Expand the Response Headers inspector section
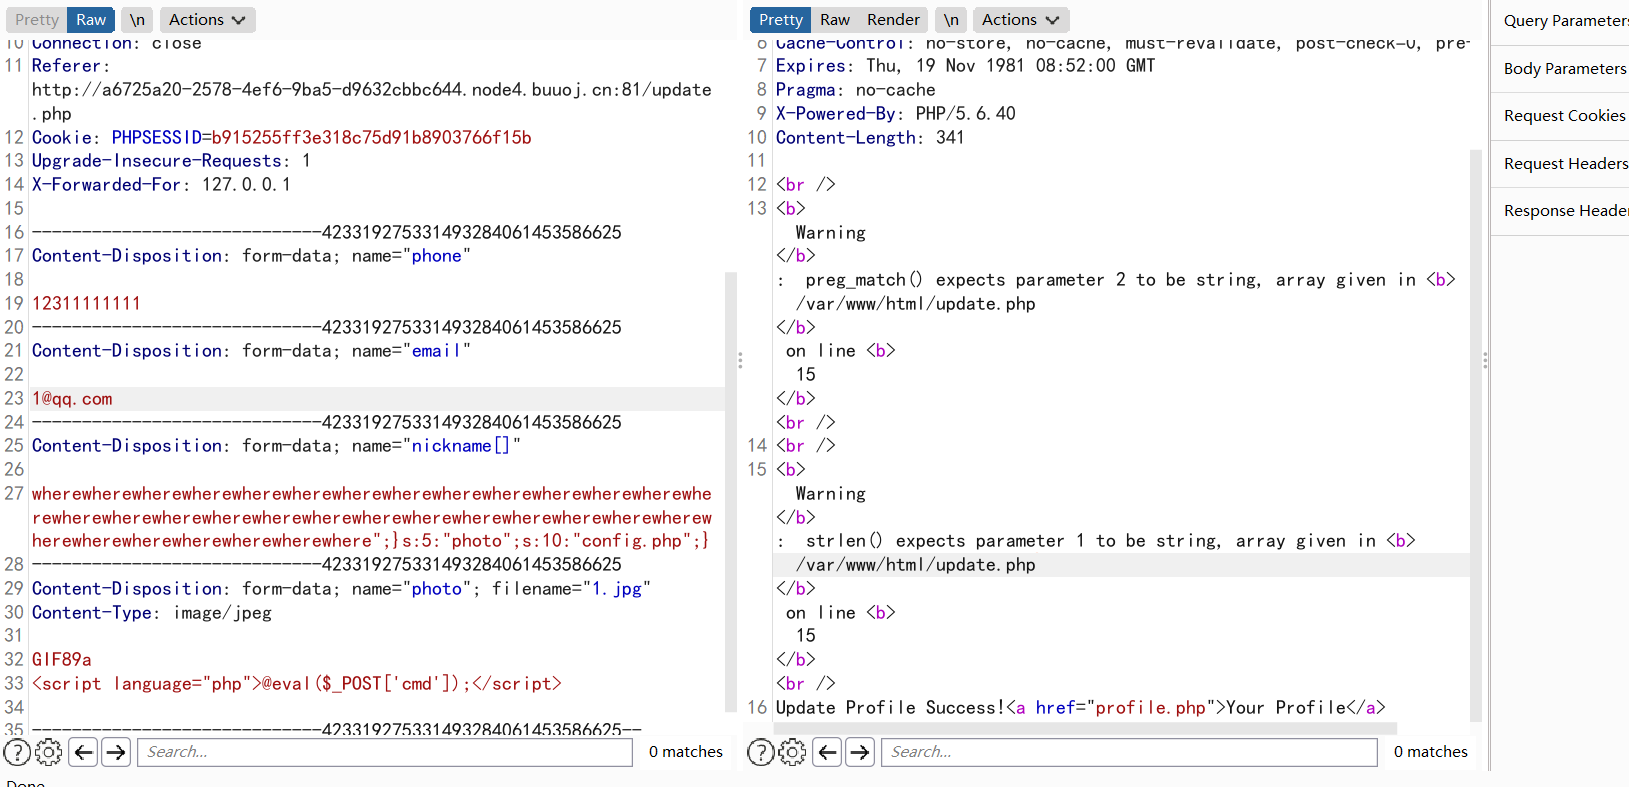The image size is (1629, 787). (1560, 211)
